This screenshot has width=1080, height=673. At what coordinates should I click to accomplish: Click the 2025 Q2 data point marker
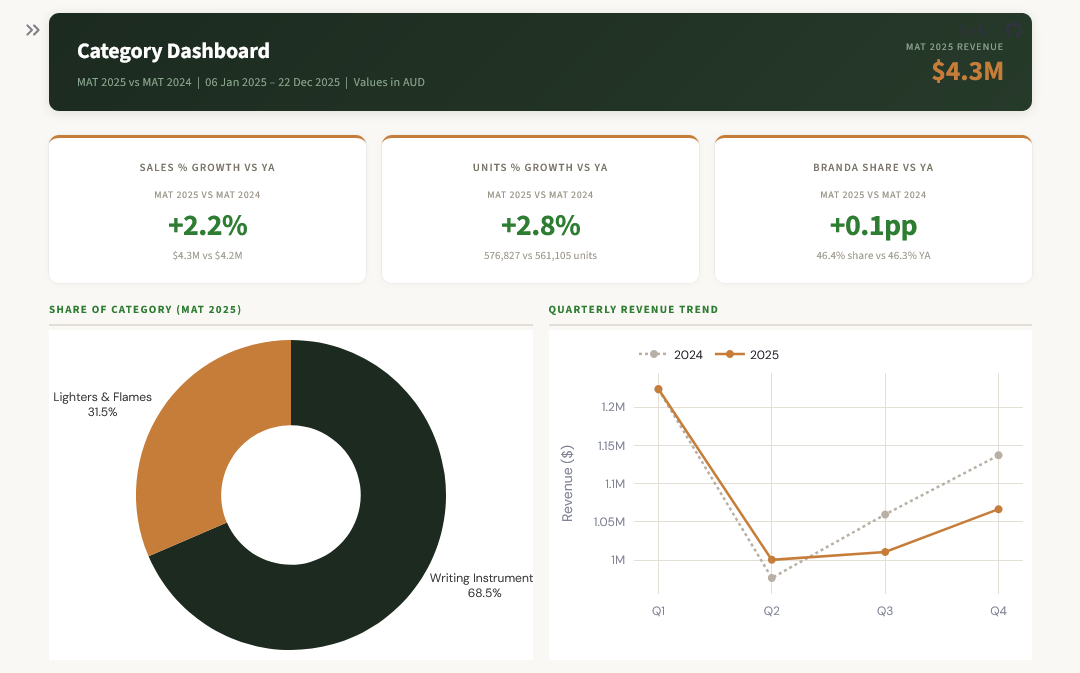[771, 560]
